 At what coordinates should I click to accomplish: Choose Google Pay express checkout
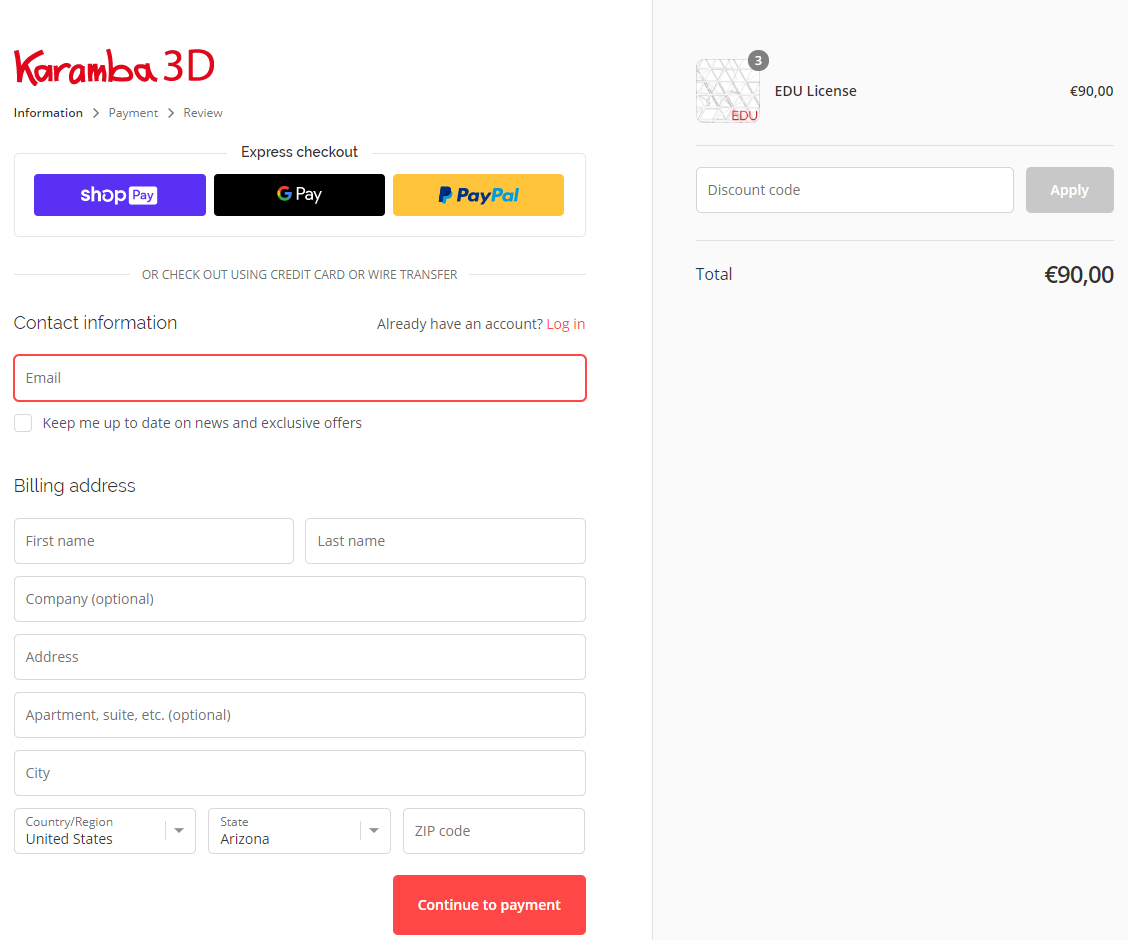tap(299, 195)
